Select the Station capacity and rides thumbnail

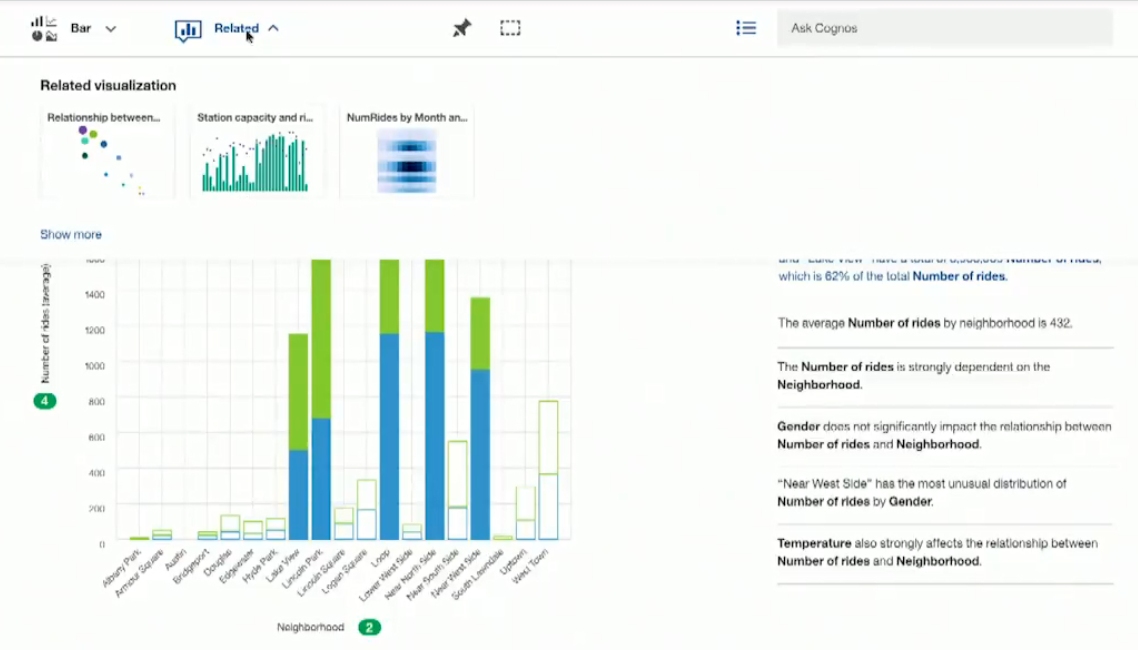pyautogui.click(x=257, y=152)
